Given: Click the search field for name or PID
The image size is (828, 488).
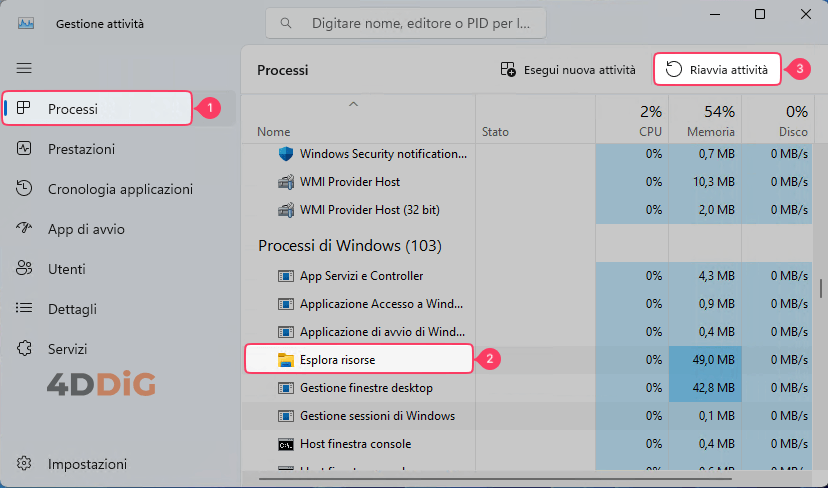Looking at the screenshot, I should coord(406,23).
